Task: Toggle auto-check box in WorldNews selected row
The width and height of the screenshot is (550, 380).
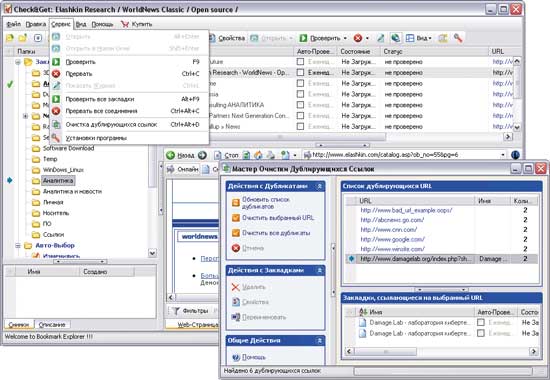Action: 300,72
